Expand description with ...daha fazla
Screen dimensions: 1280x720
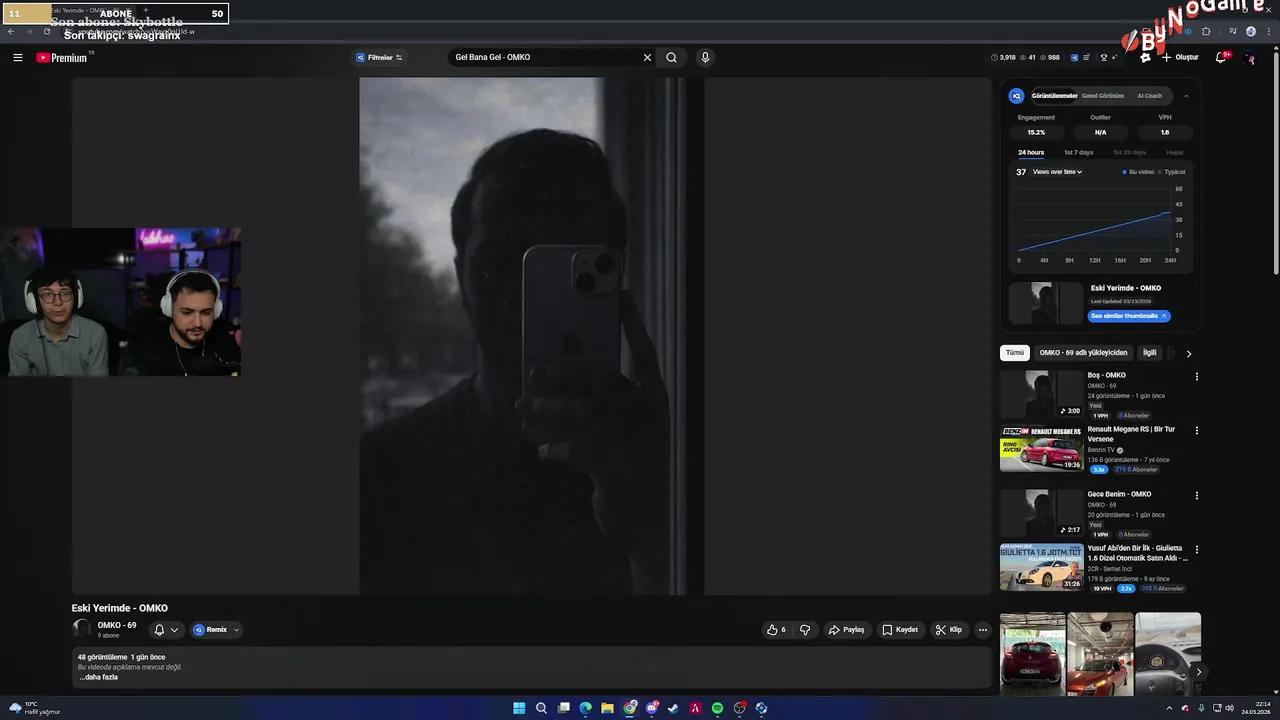[99, 677]
